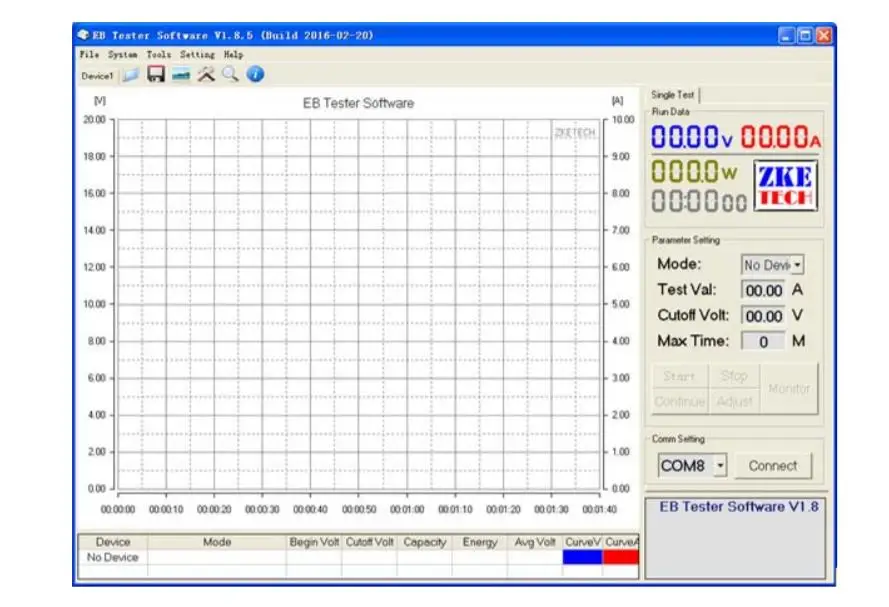The image size is (889, 607).
Task: Click the Connect button
Action: pyautogui.click(x=773, y=466)
